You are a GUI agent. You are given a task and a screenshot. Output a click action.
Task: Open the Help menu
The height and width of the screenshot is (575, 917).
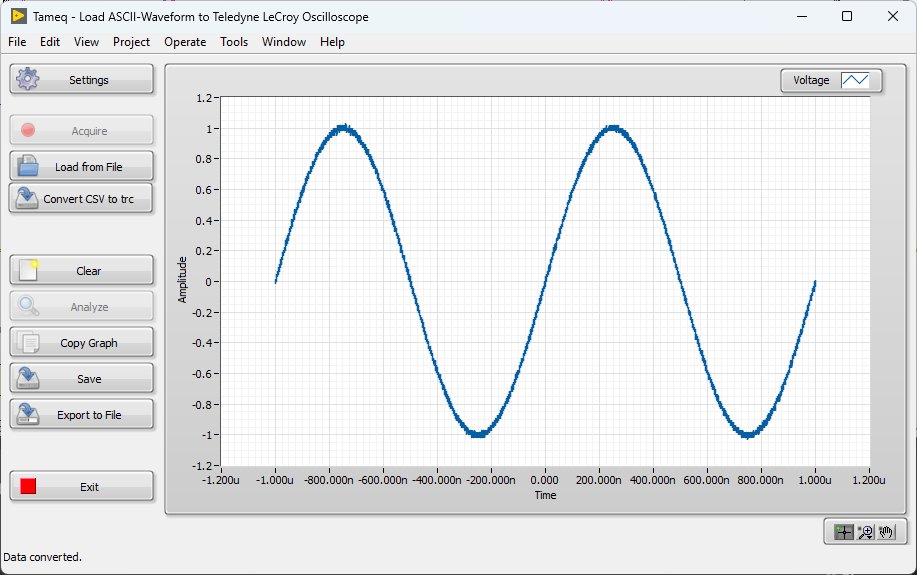pyautogui.click(x=332, y=42)
